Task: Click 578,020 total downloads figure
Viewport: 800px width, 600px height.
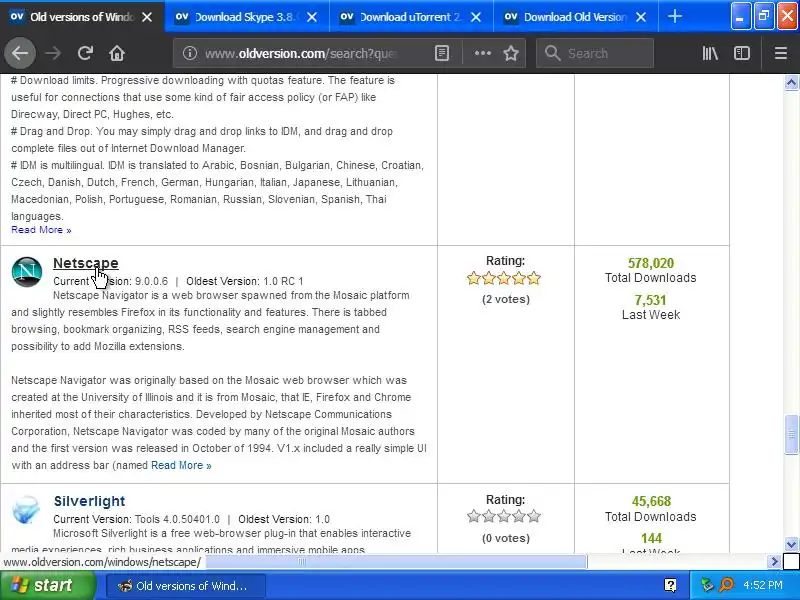Action: point(651,263)
